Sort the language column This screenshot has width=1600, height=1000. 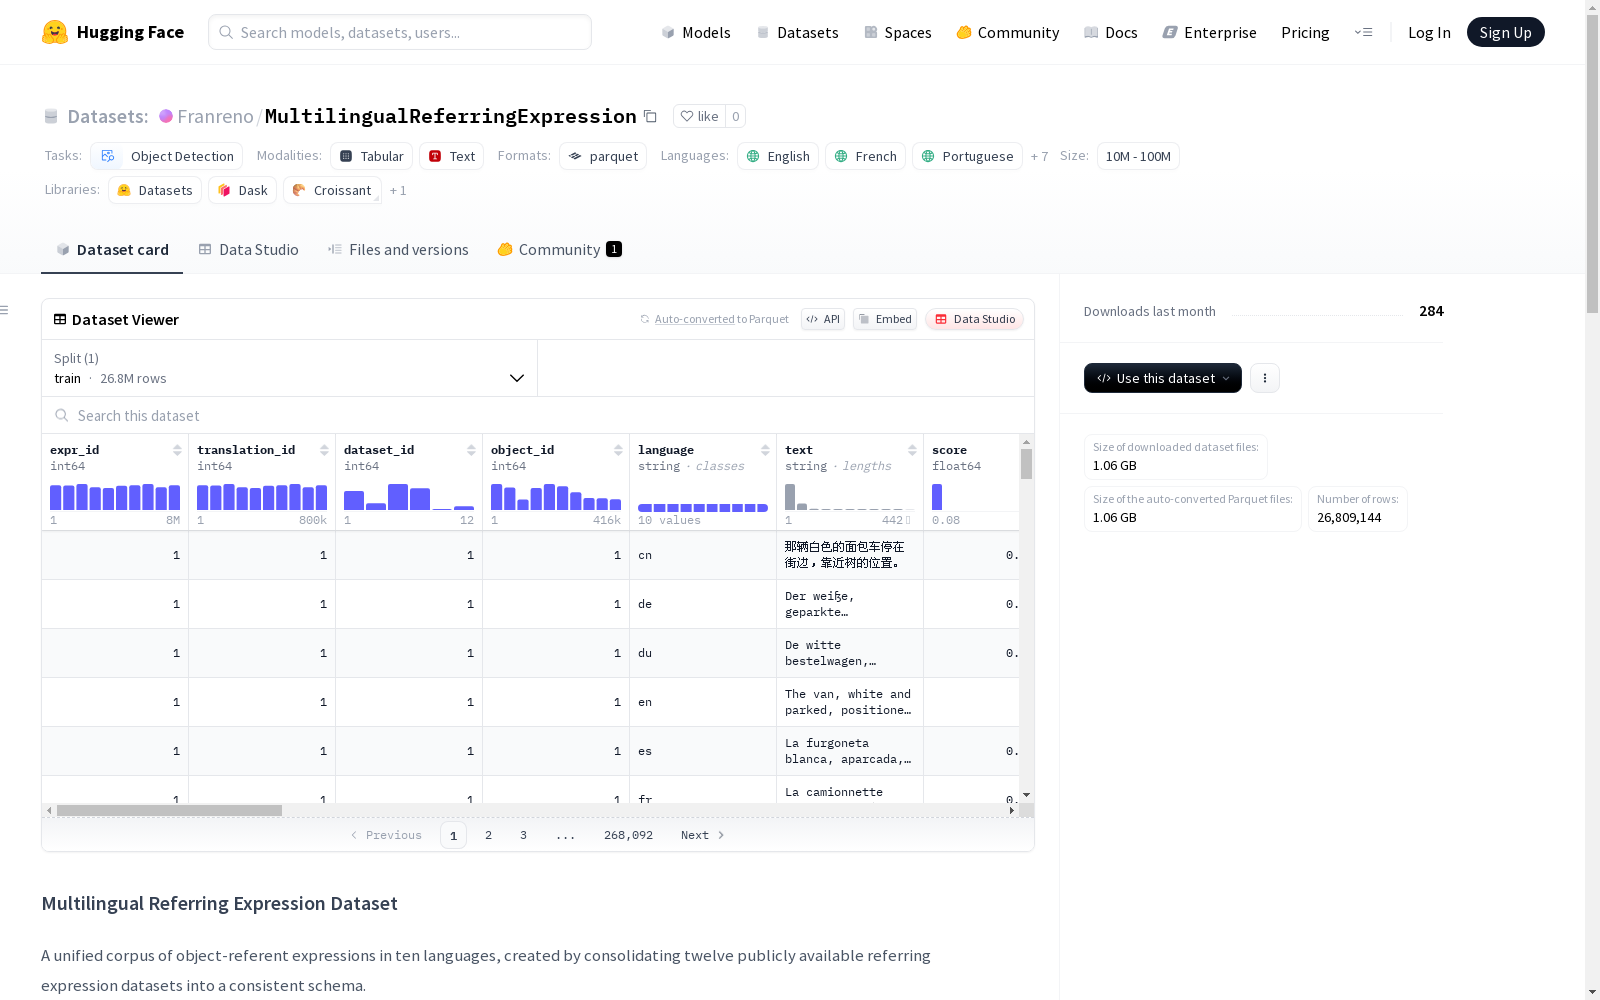coord(765,450)
